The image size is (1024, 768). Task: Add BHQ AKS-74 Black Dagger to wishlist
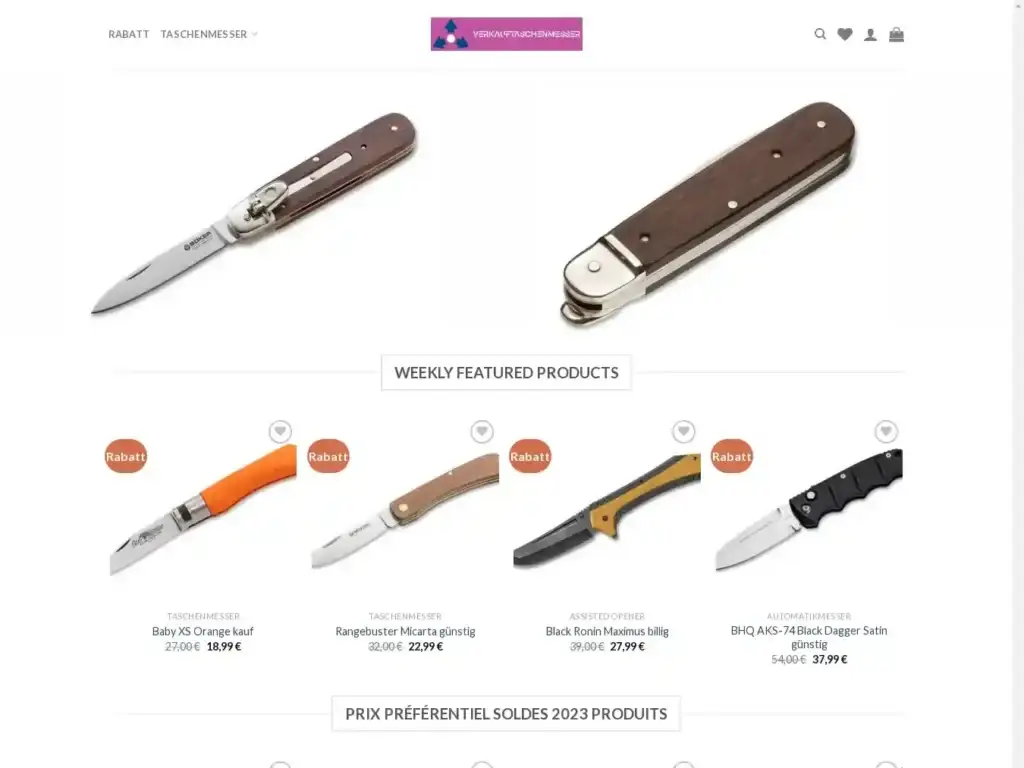(x=886, y=432)
